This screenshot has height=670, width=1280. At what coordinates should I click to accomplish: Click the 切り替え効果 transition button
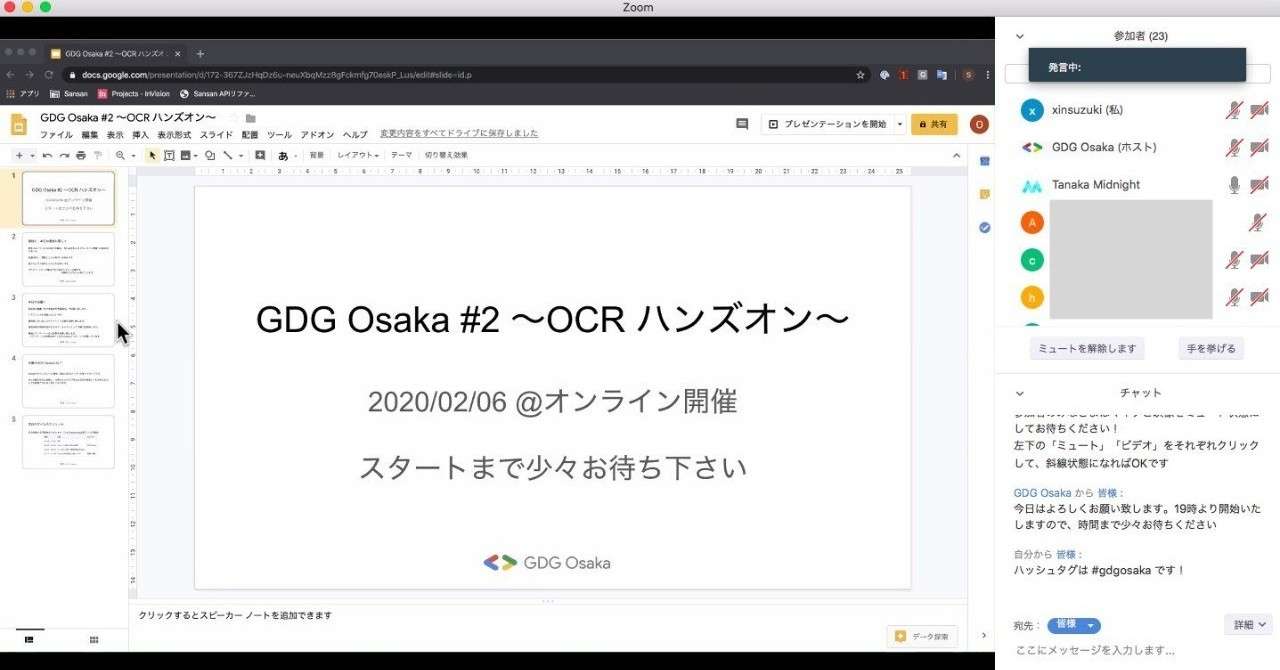[446, 155]
